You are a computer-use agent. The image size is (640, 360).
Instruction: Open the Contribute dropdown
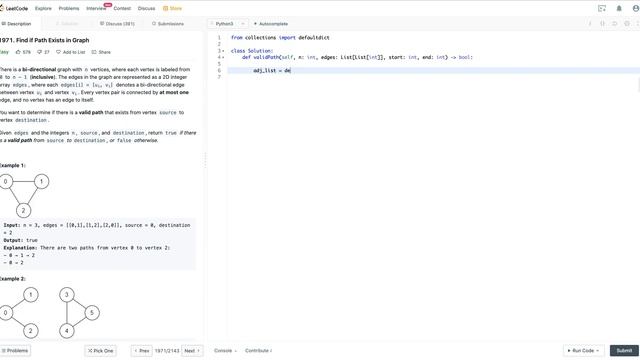(258, 351)
